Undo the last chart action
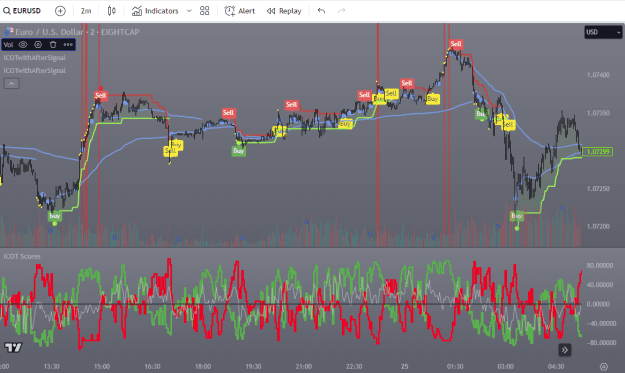 click(x=321, y=11)
